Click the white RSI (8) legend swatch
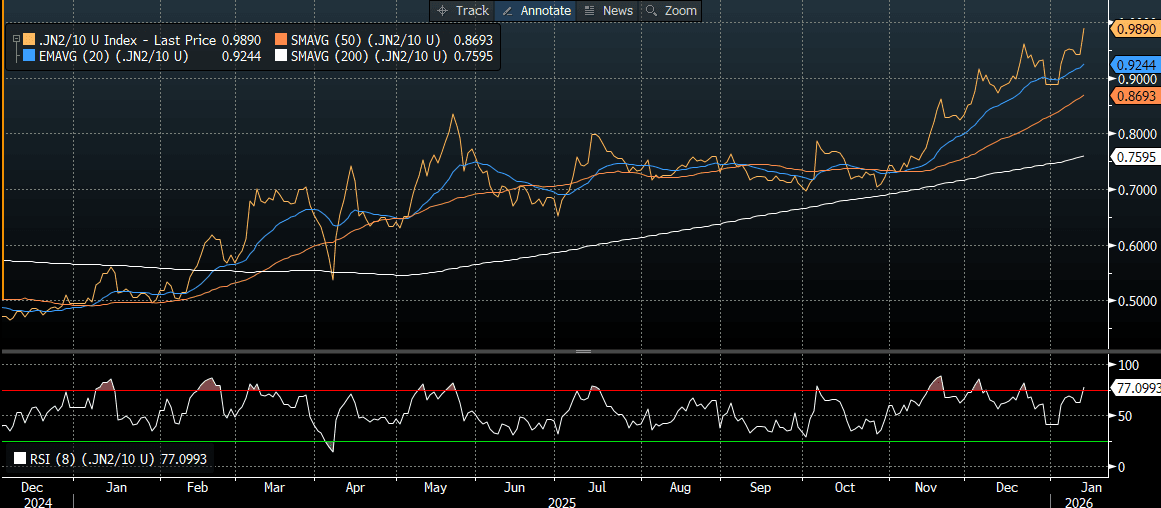 (21, 459)
